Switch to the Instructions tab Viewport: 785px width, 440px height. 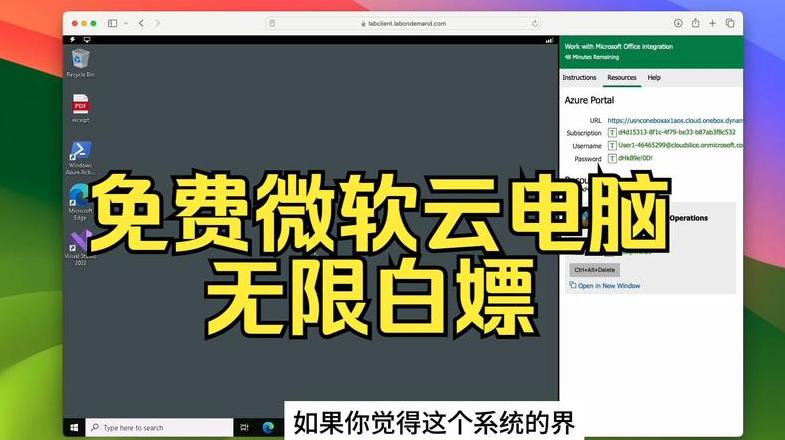[x=579, y=78]
